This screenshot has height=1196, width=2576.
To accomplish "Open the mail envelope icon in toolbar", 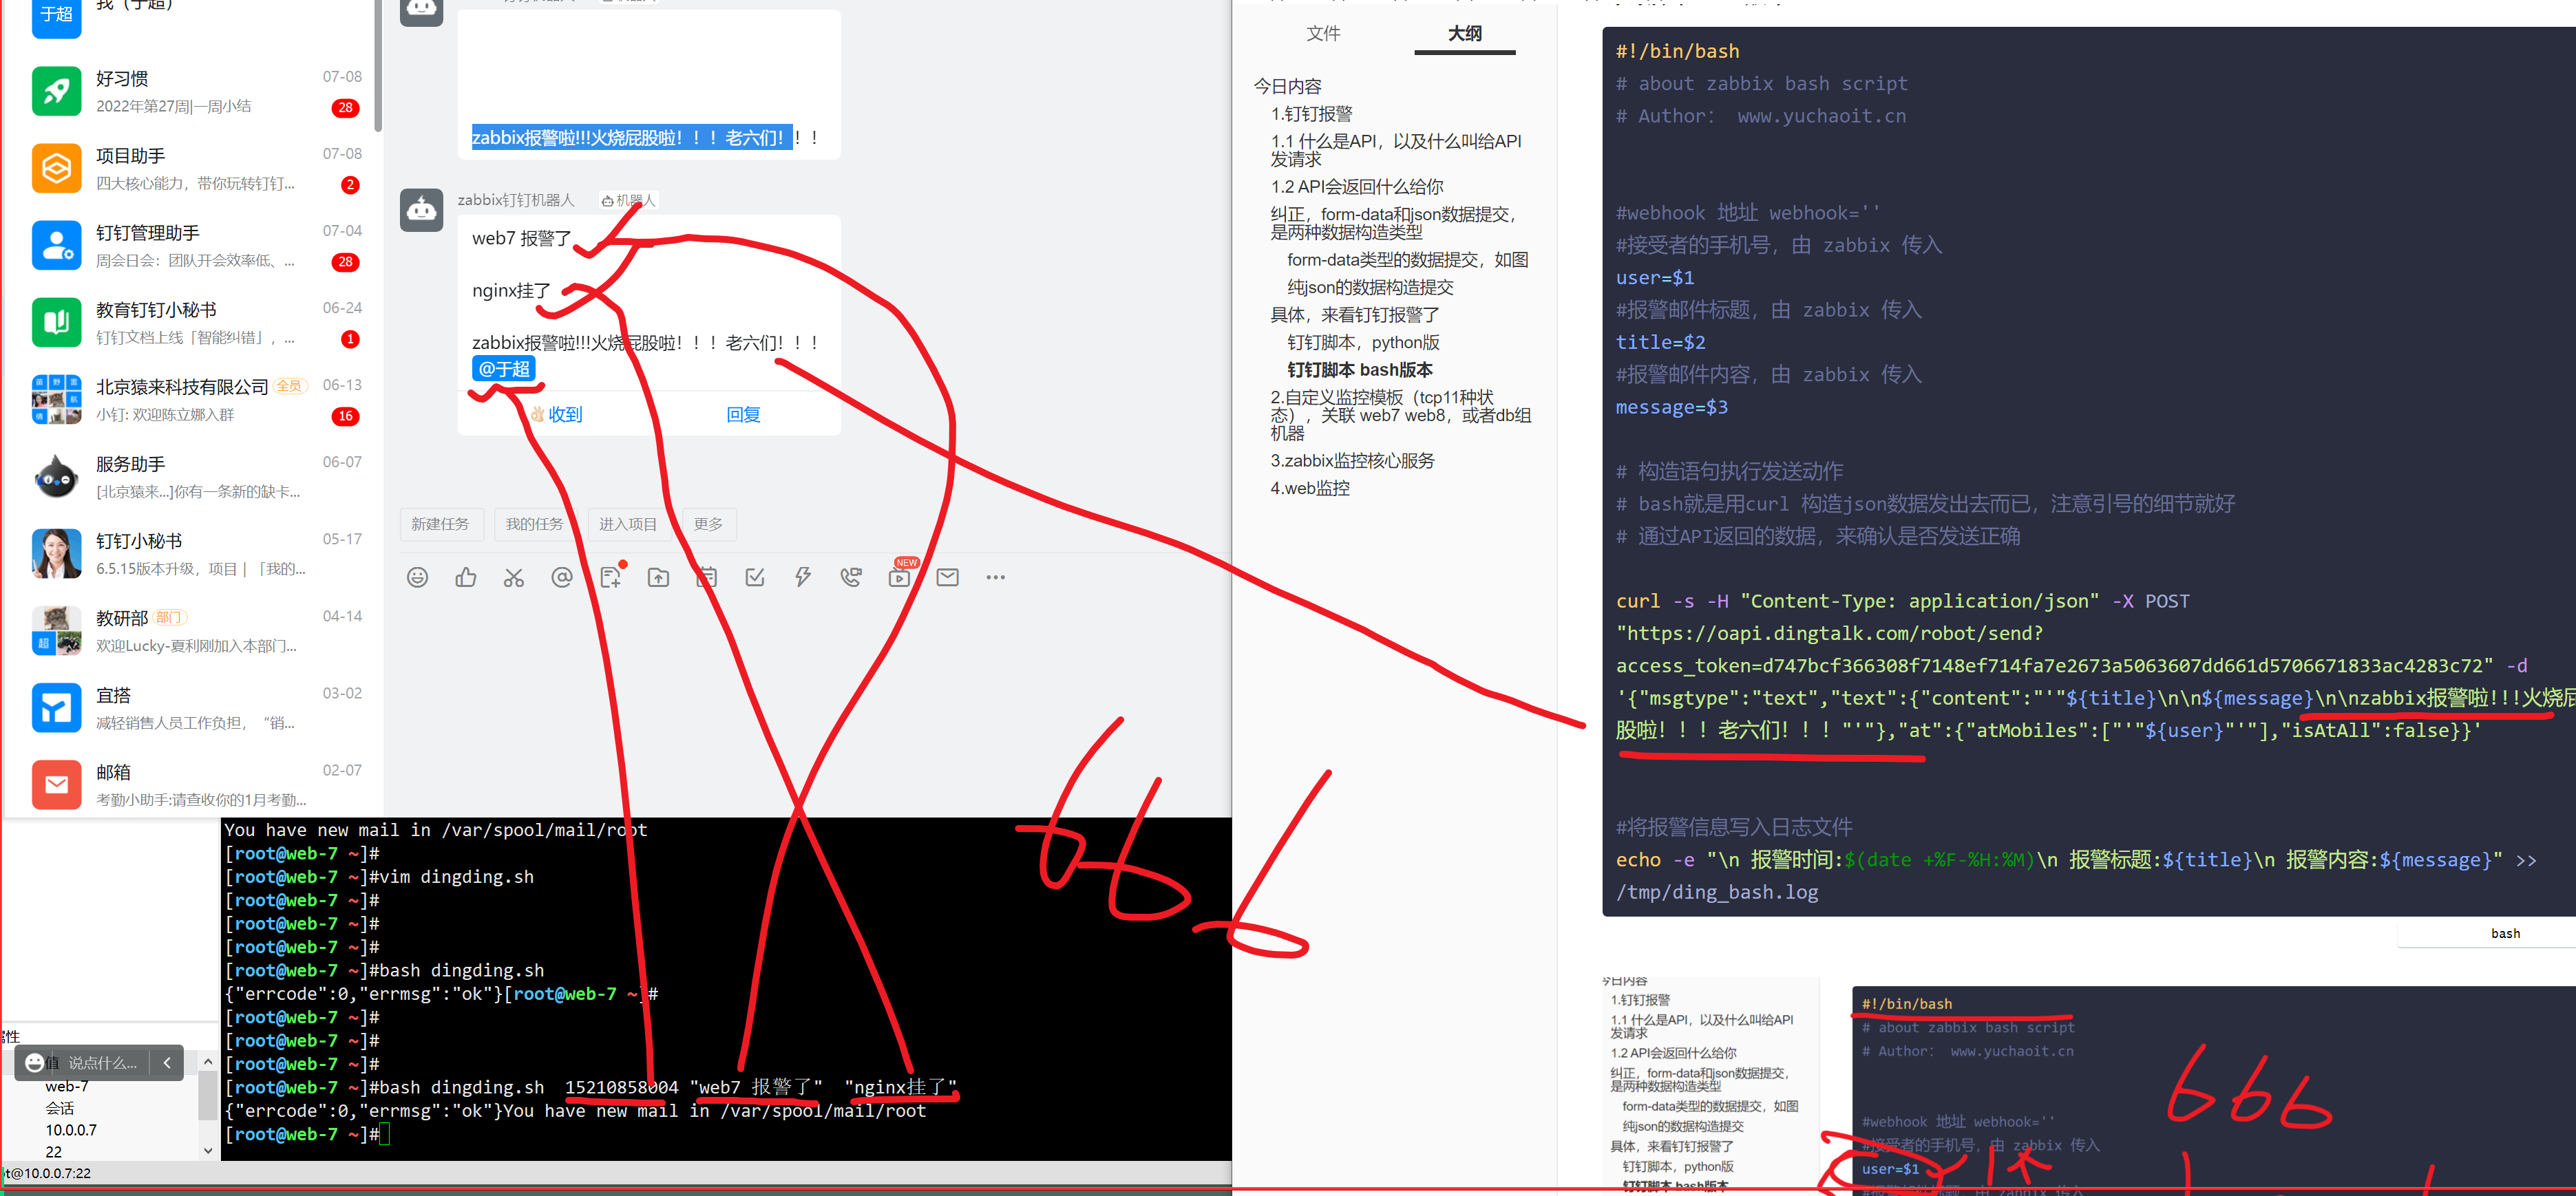I will (x=947, y=577).
